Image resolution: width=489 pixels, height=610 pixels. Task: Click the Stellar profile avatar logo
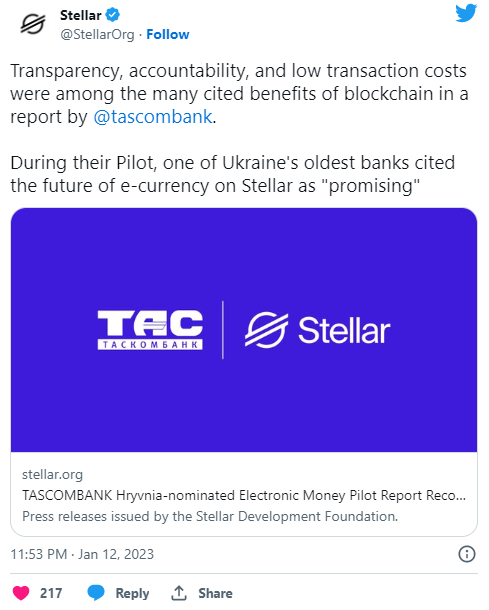[33, 24]
